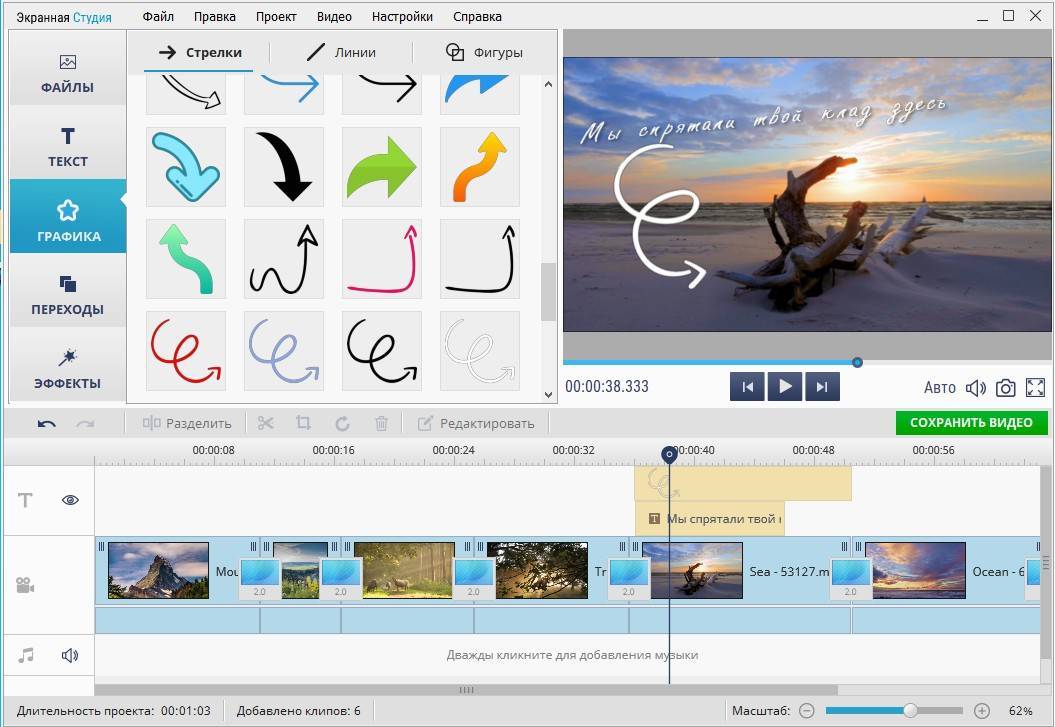
Task: Open the Авто preview quality dropdown
Action: point(940,388)
